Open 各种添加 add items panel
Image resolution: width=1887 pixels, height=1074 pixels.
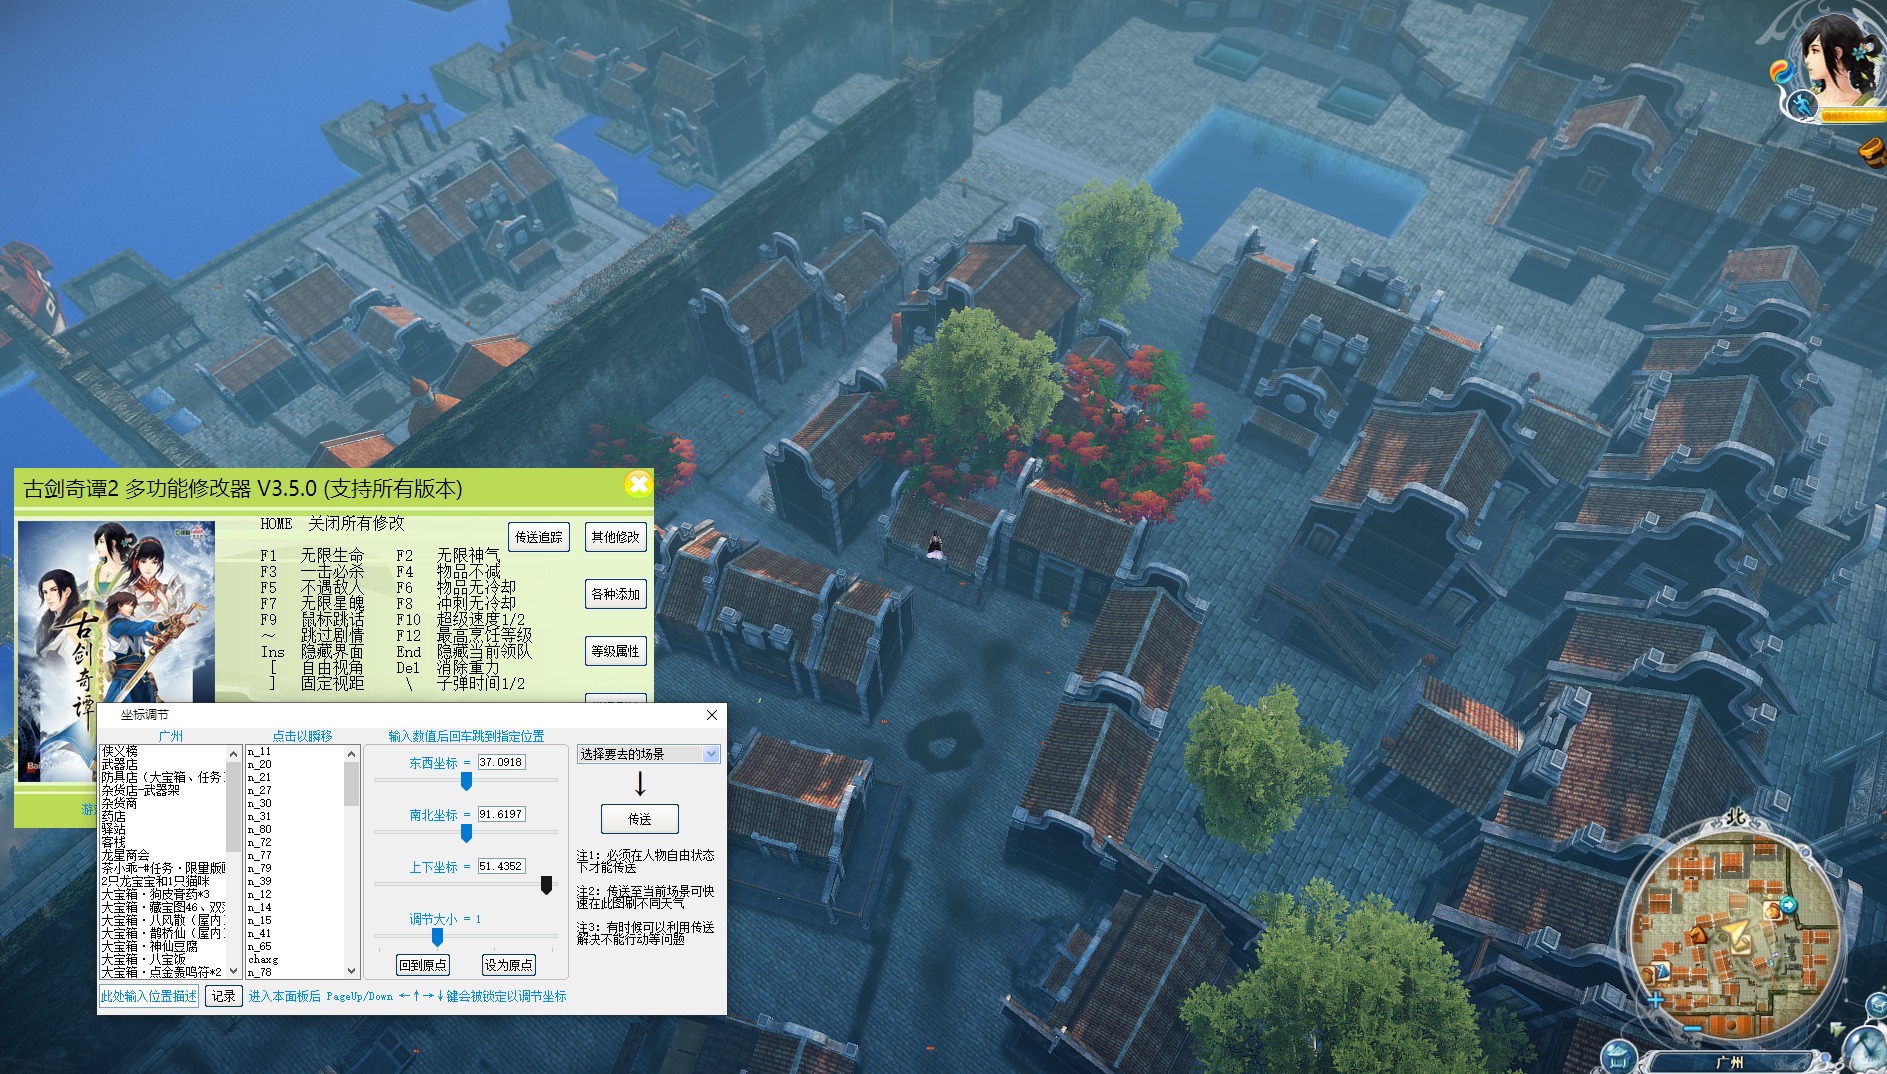pos(615,594)
